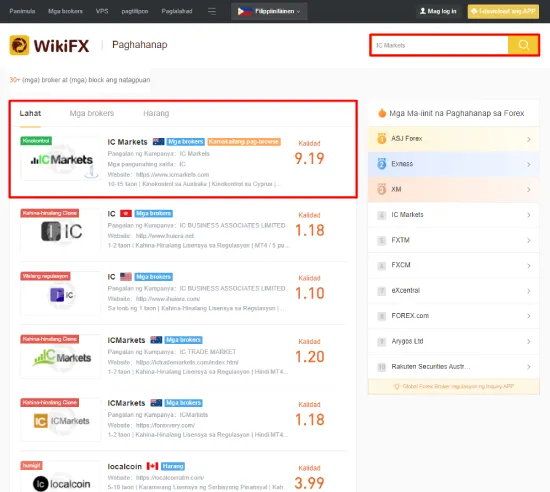Click the Australian flag next to IC Markets
Image resolution: width=550 pixels, height=492 pixels.
click(159, 142)
